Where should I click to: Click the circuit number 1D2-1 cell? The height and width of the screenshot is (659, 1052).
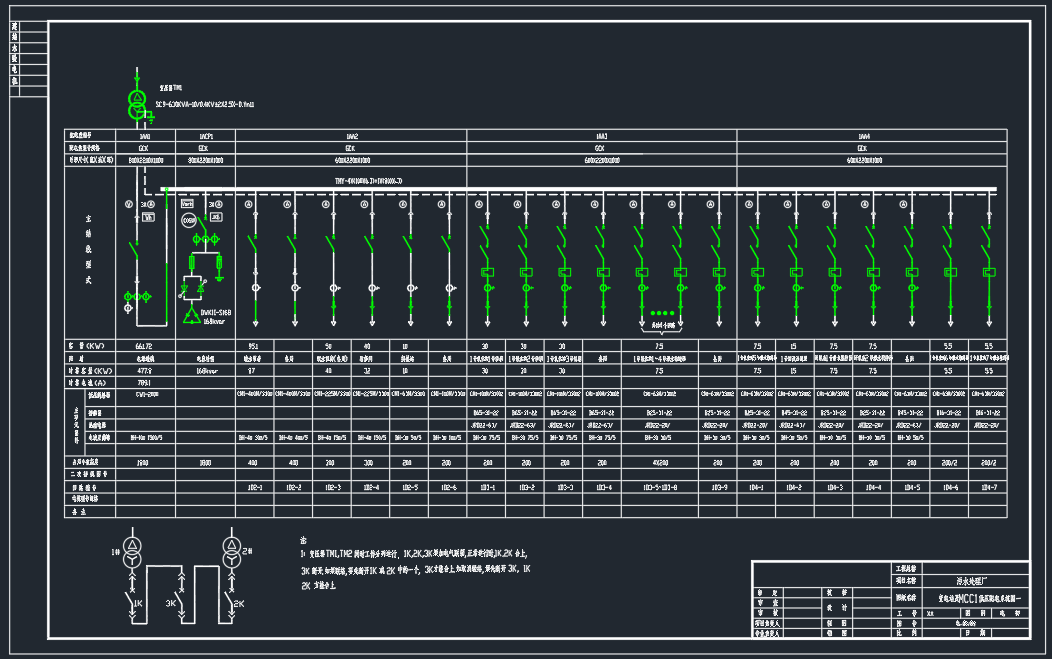pos(254,487)
